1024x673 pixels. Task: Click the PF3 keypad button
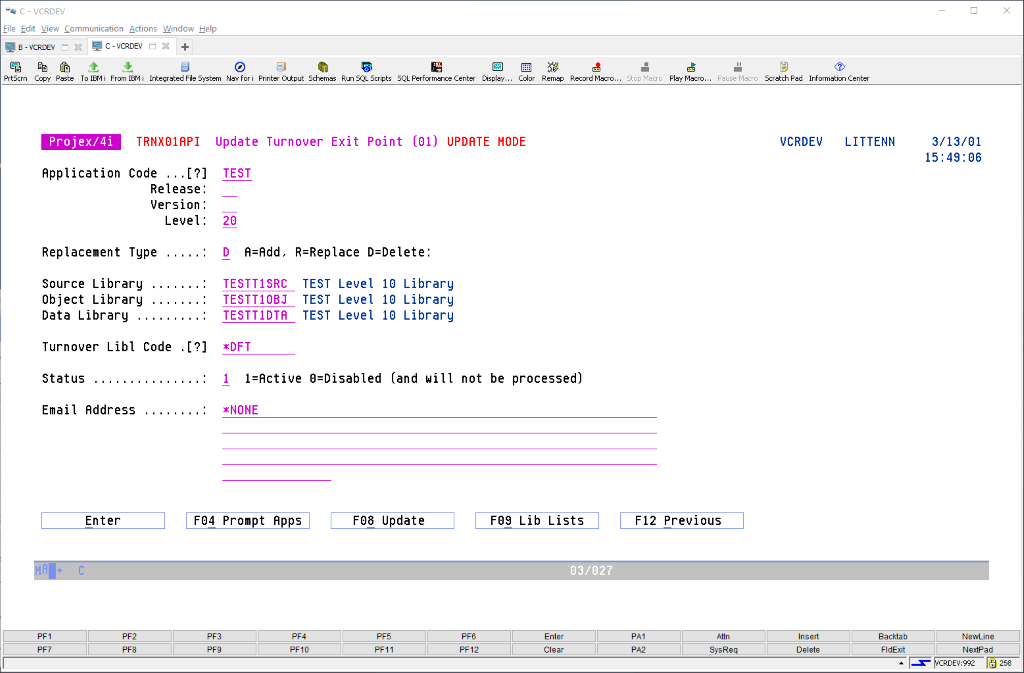pyautogui.click(x=214, y=636)
